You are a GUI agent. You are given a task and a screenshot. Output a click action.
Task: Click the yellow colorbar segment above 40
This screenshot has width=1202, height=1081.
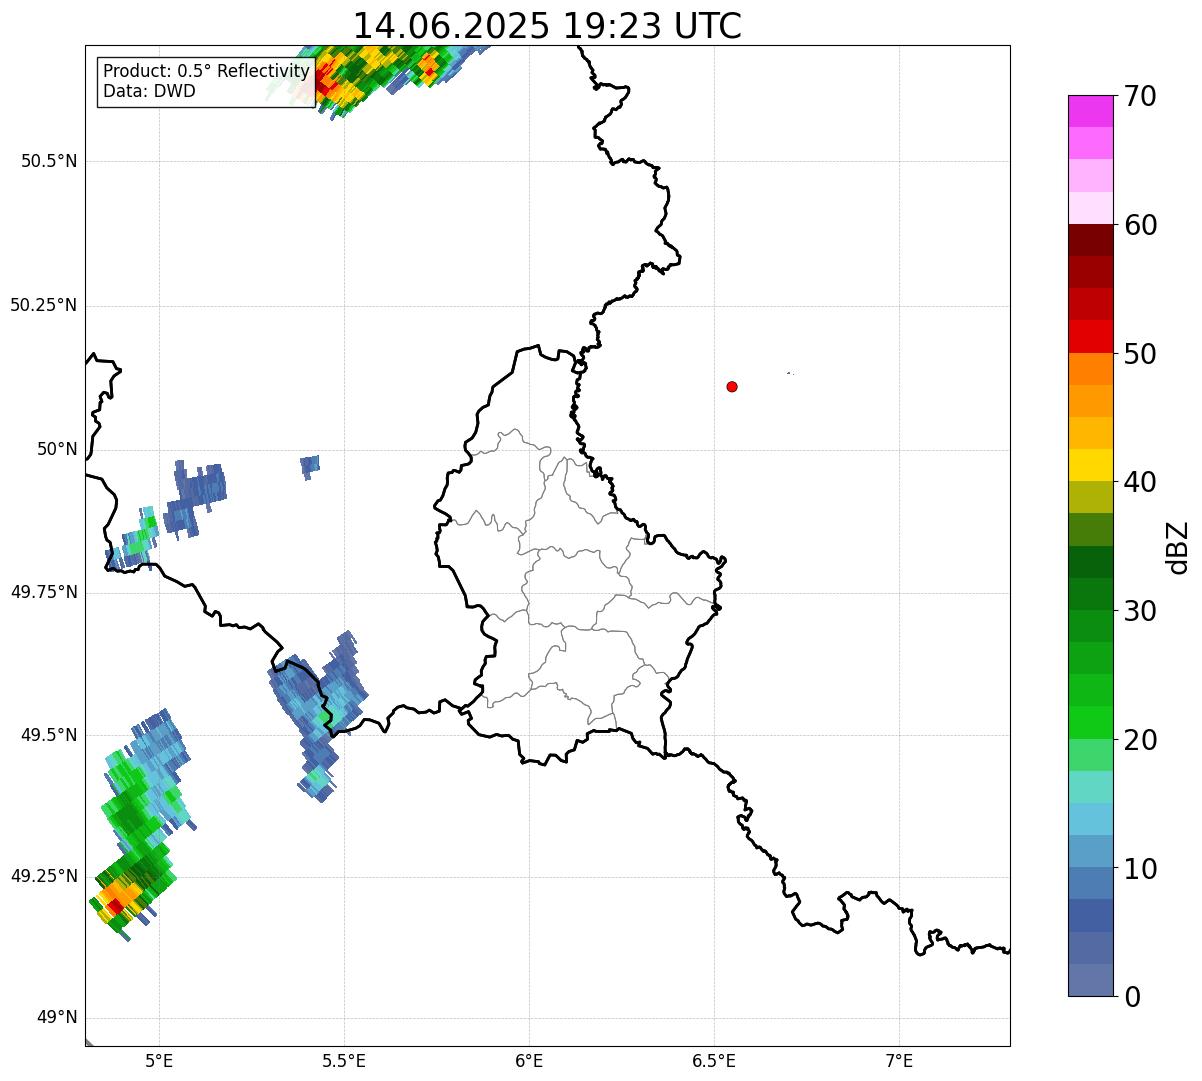1090,465
